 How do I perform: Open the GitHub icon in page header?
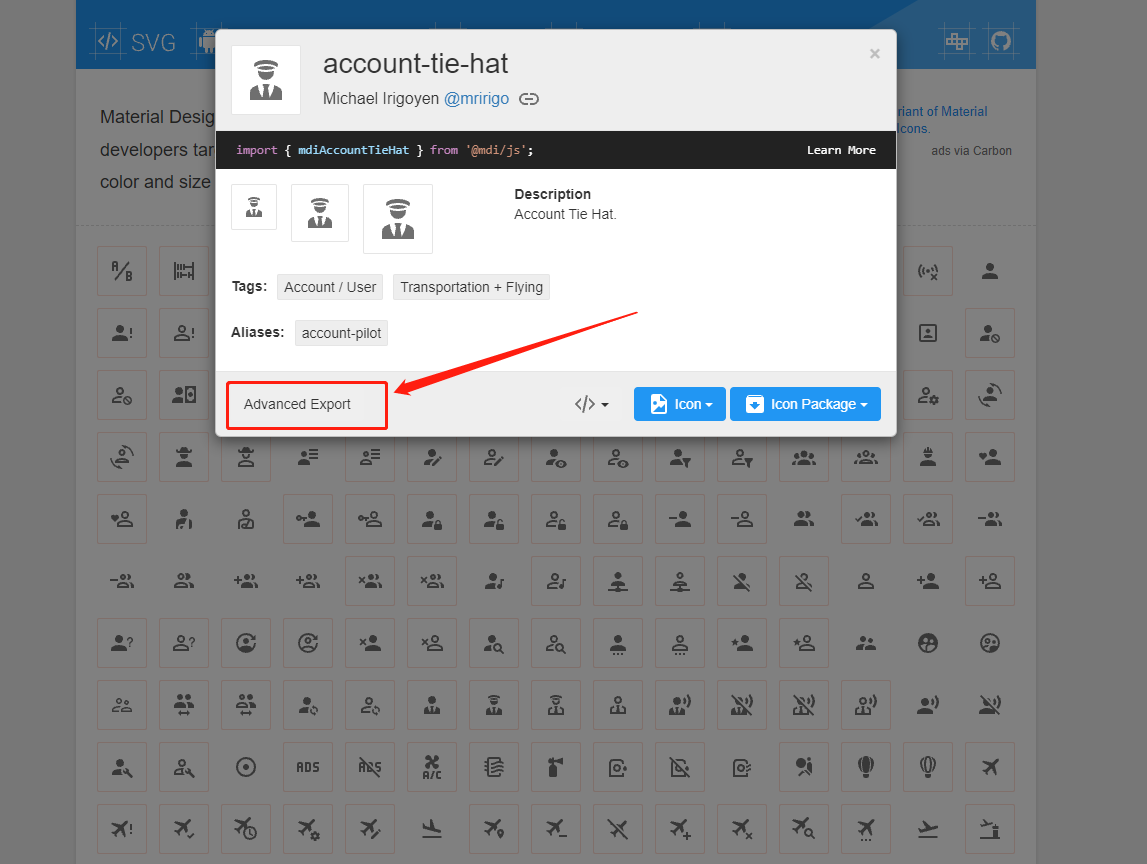pyautogui.click(x=1001, y=40)
